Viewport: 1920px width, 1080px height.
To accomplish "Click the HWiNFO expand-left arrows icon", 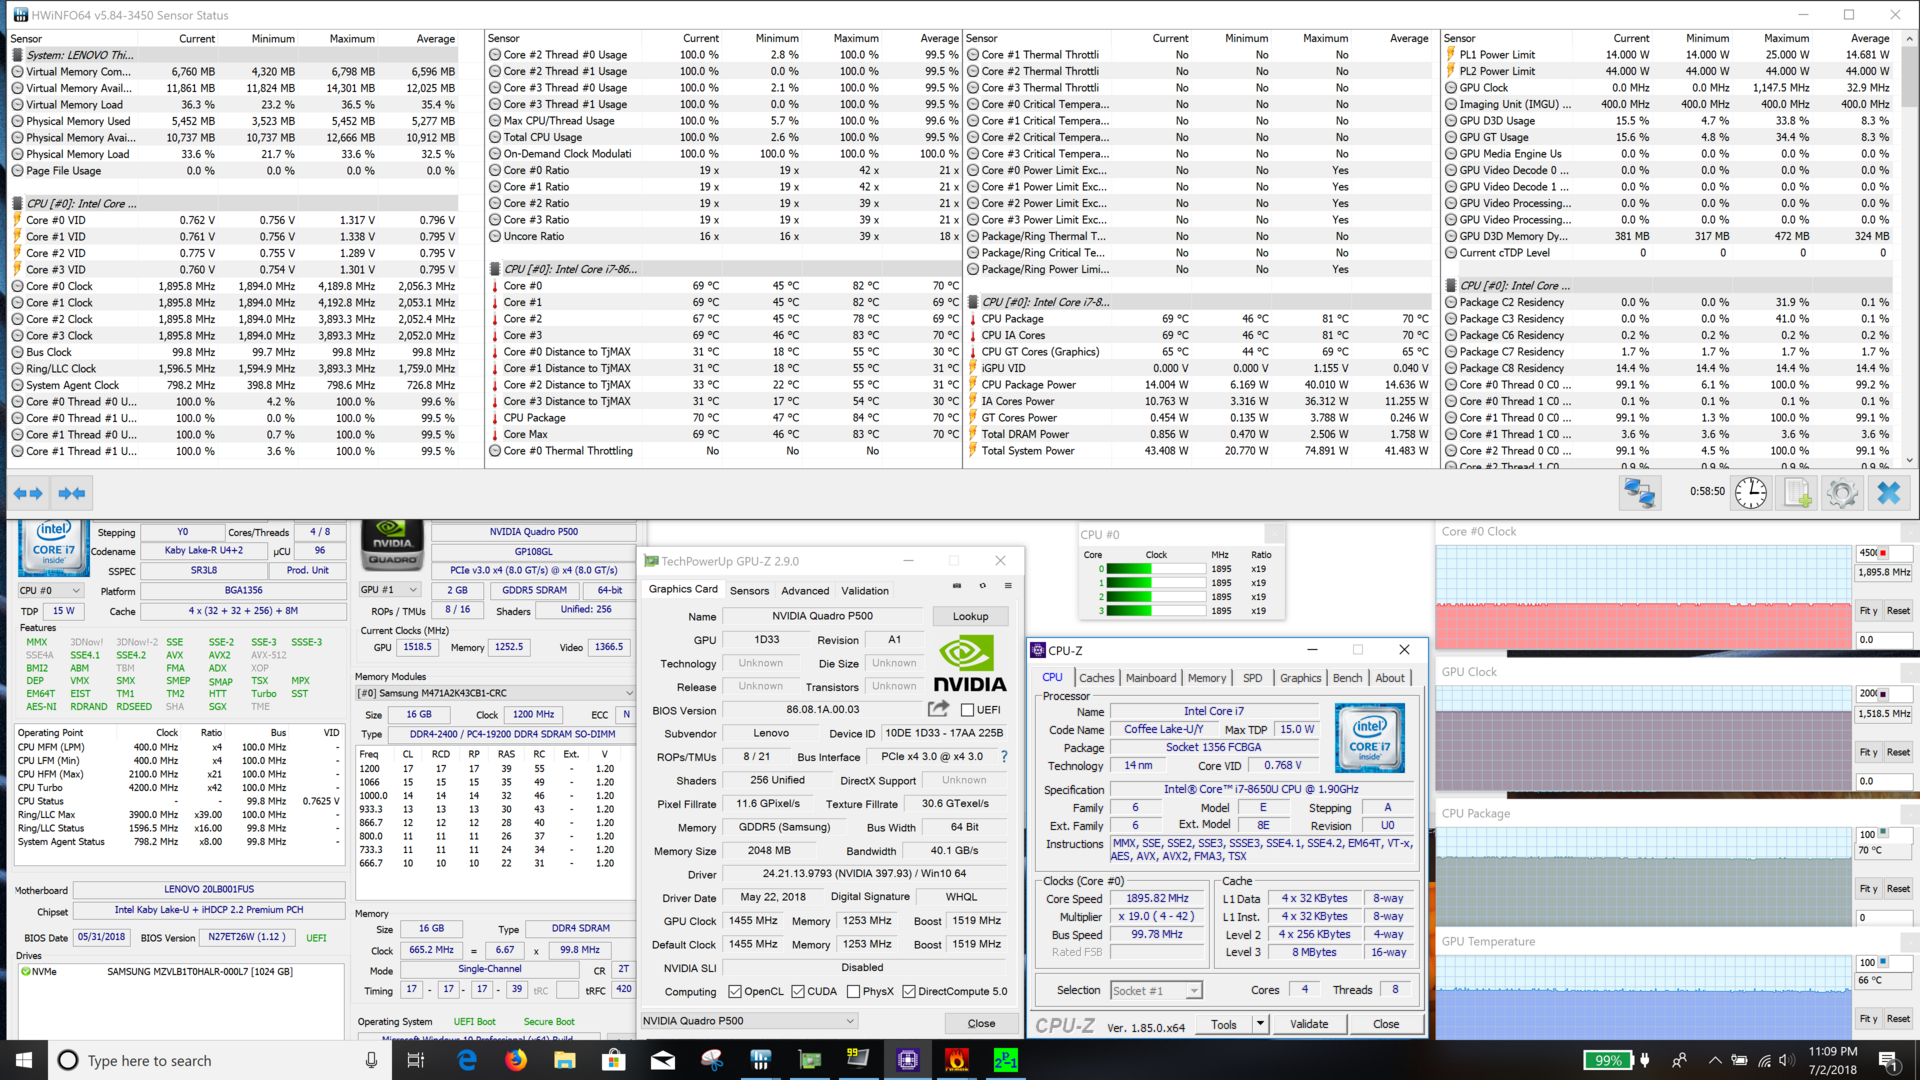I will (x=28, y=493).
